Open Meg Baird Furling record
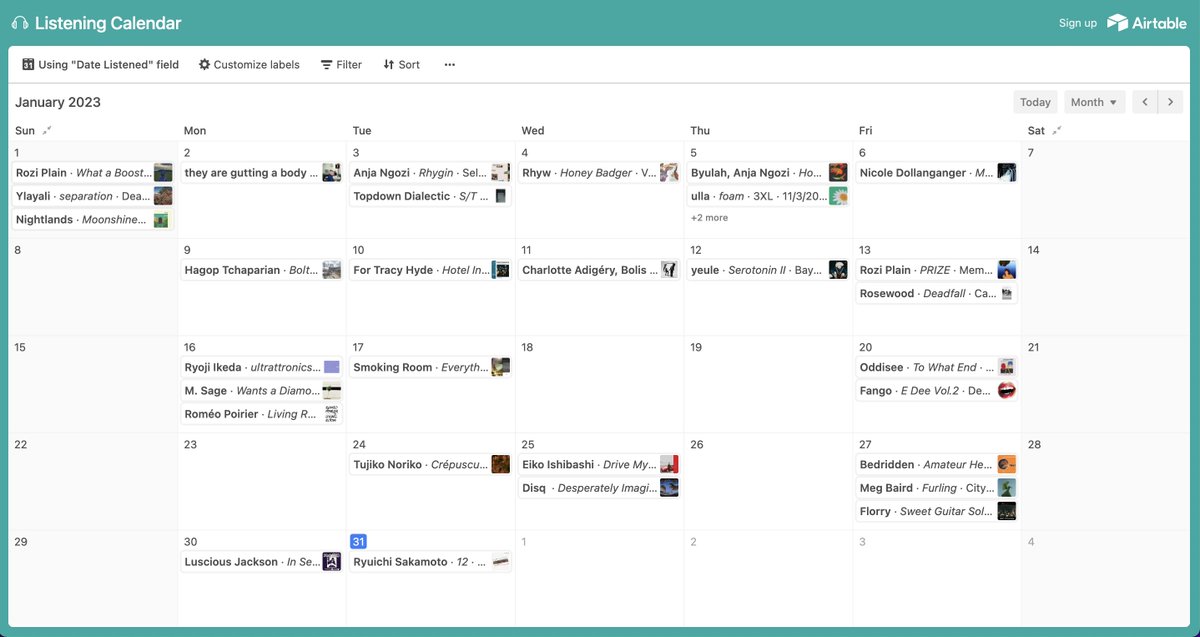 pos(938,488)
